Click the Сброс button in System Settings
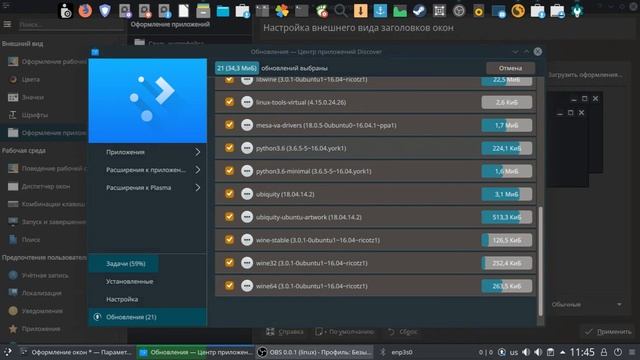640x360 pixels. (403, 332)
